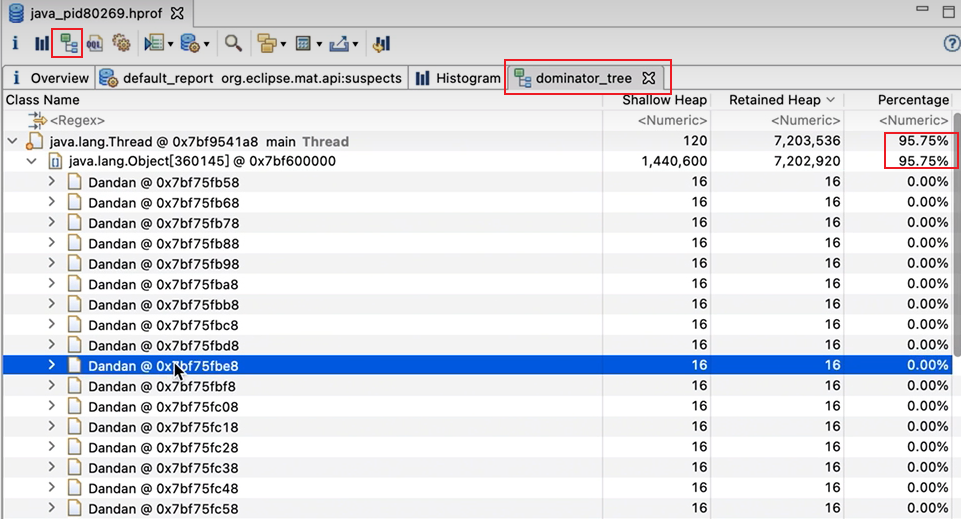The height and width of the screenshot is (519, 961).
Task: Switch to default_report suspects tab
Action: click(251, 78)
